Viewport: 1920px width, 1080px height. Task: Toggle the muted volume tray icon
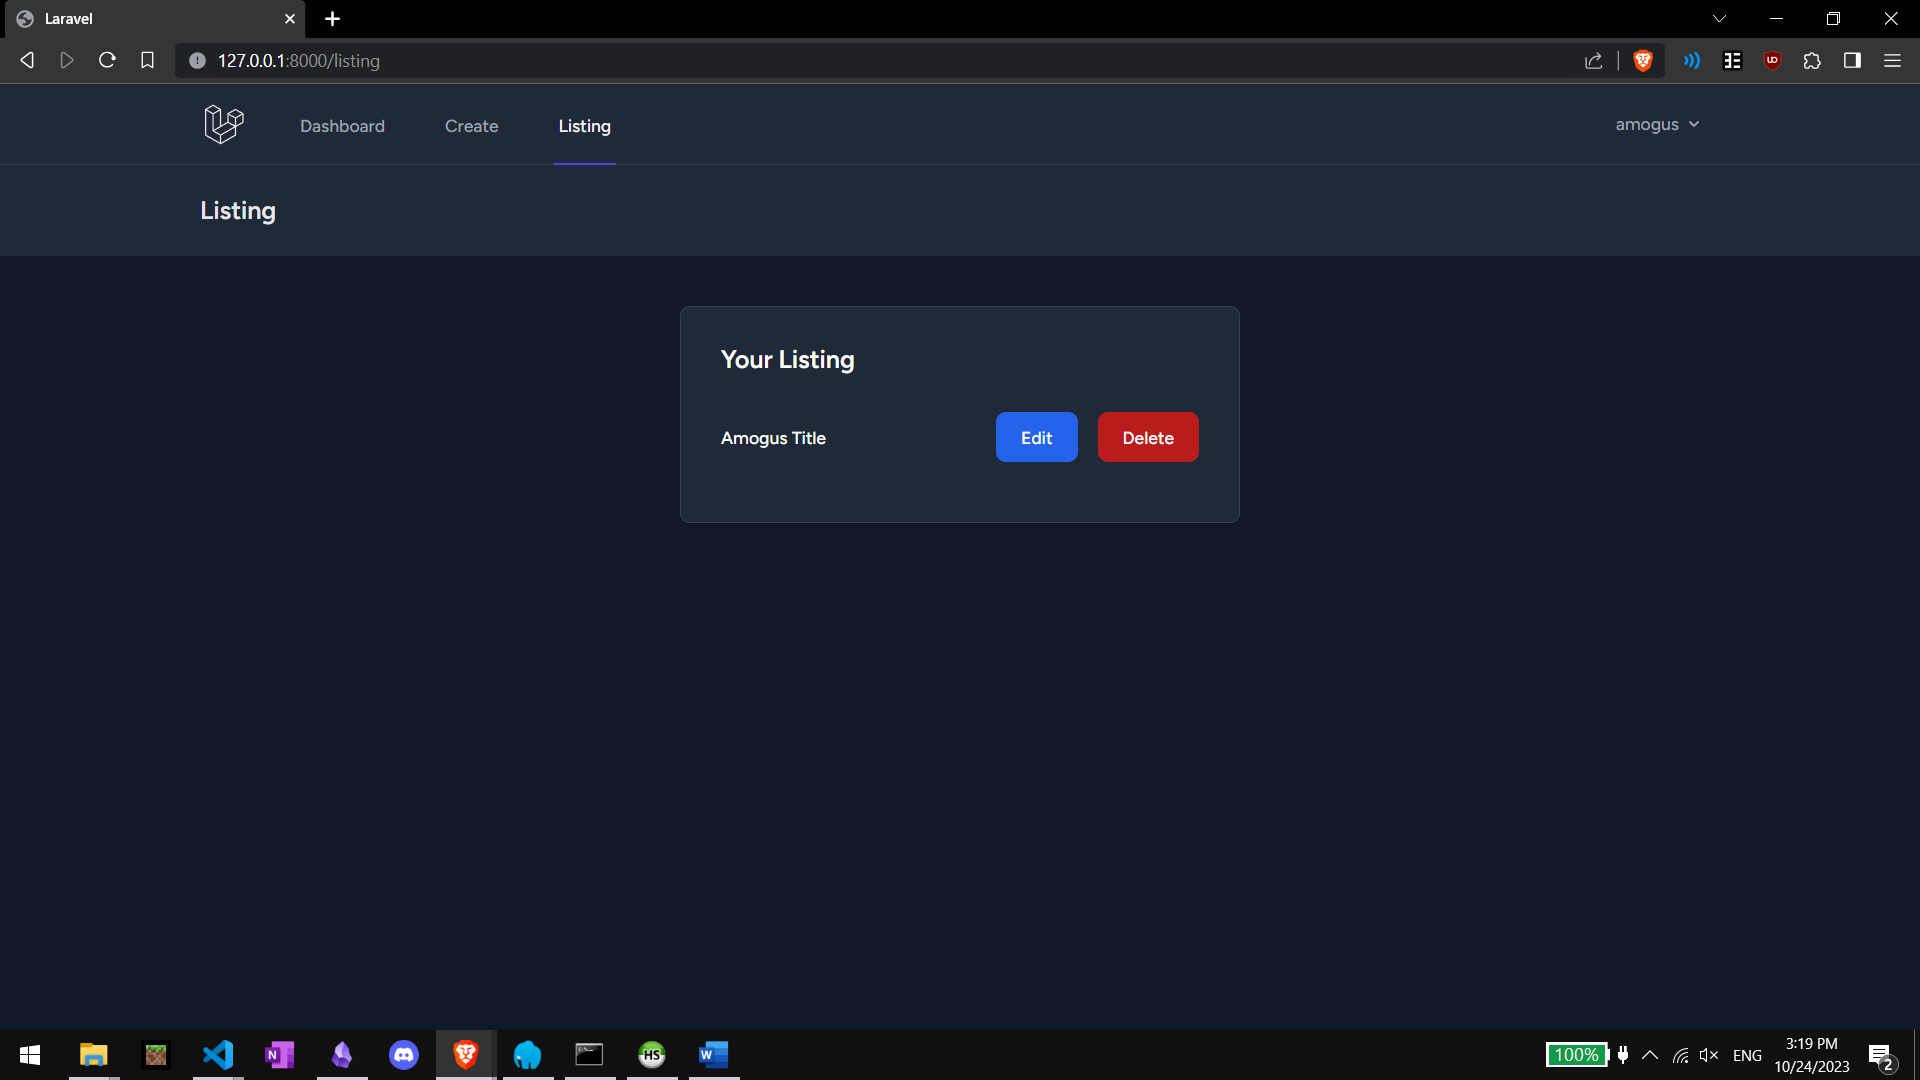click(x=1709, y=1056)
